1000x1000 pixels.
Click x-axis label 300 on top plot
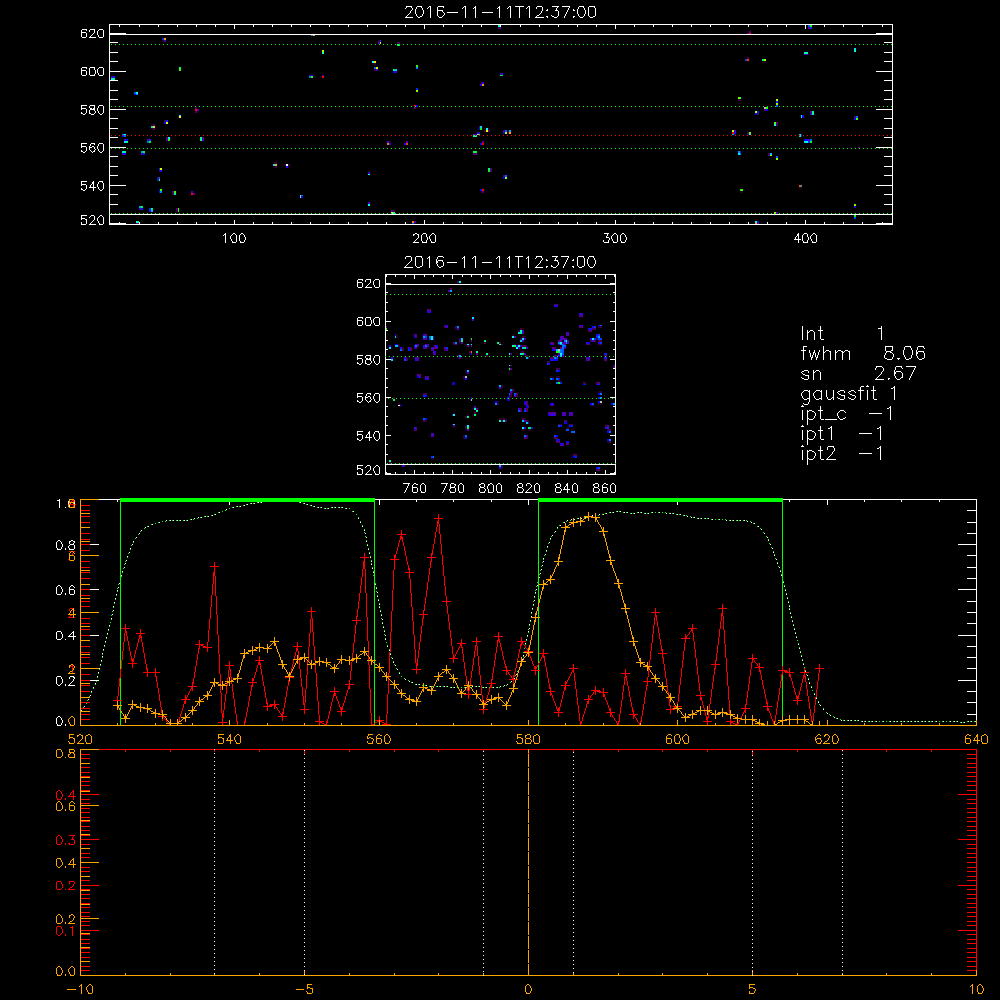[x=615, y=239]
